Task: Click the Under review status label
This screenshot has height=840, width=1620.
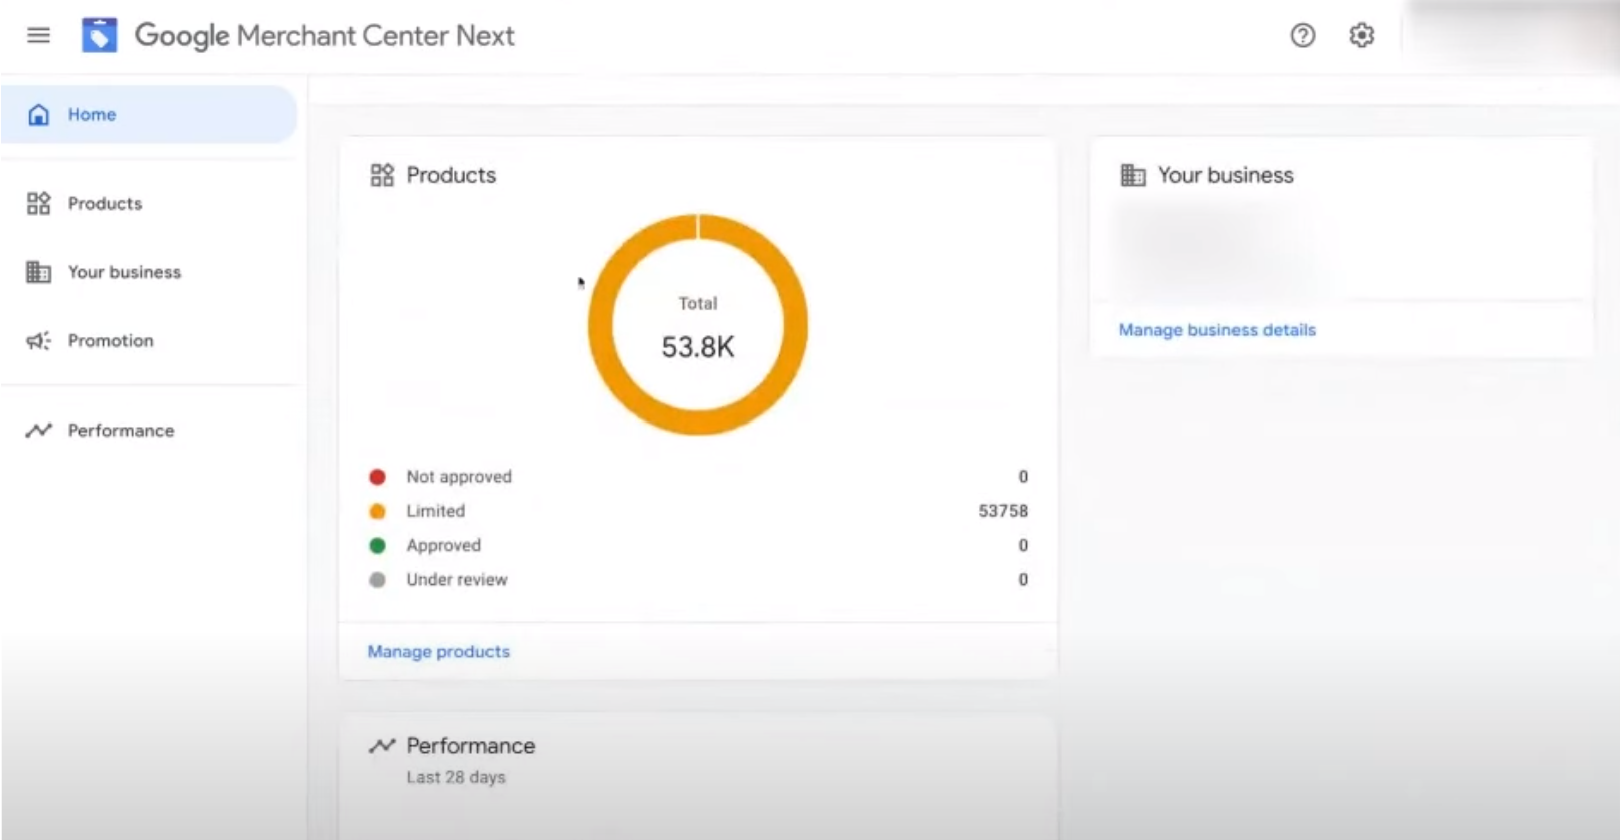Action: [457, 580]
